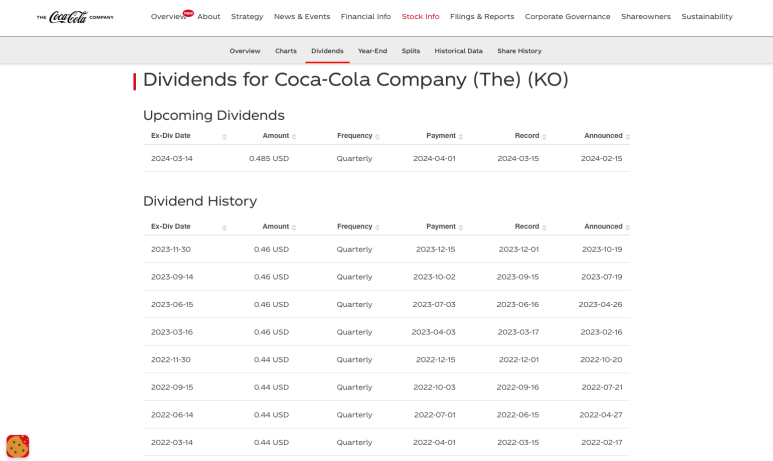Select the Dividends sub-tab
Viewport: 773px width, 461px height.
(327, 51)
